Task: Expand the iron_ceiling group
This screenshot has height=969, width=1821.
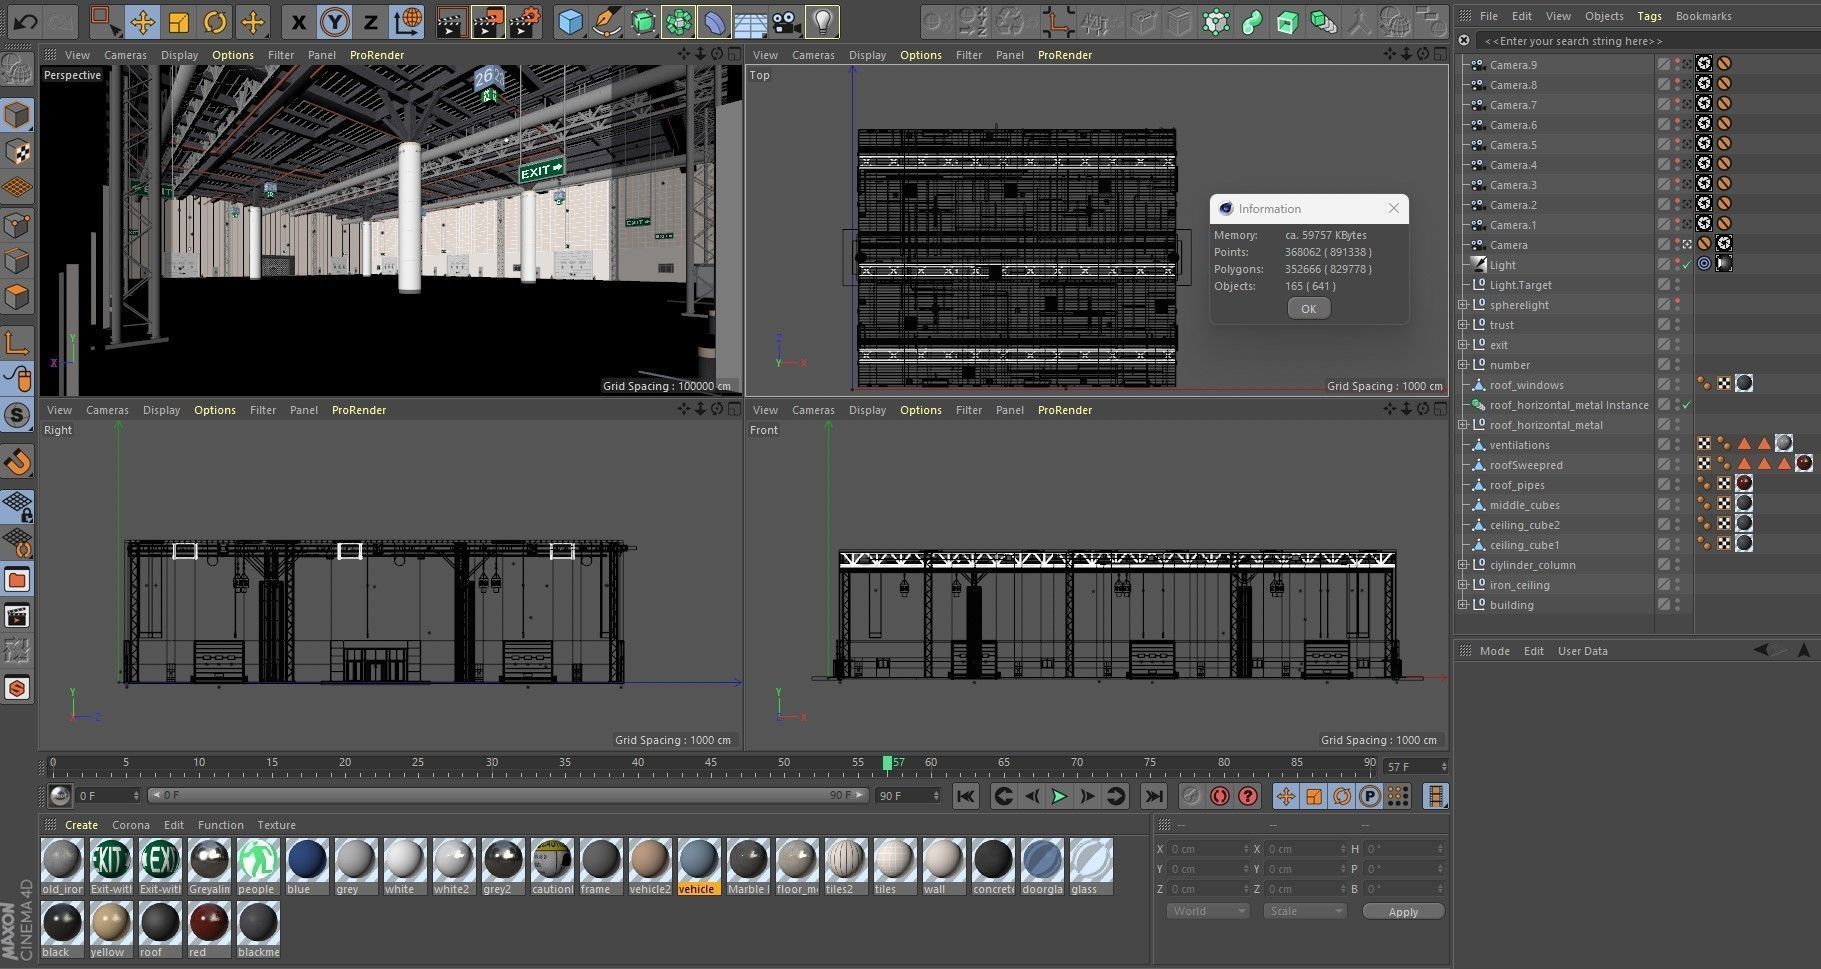Action: click(x=1462, y=585)
